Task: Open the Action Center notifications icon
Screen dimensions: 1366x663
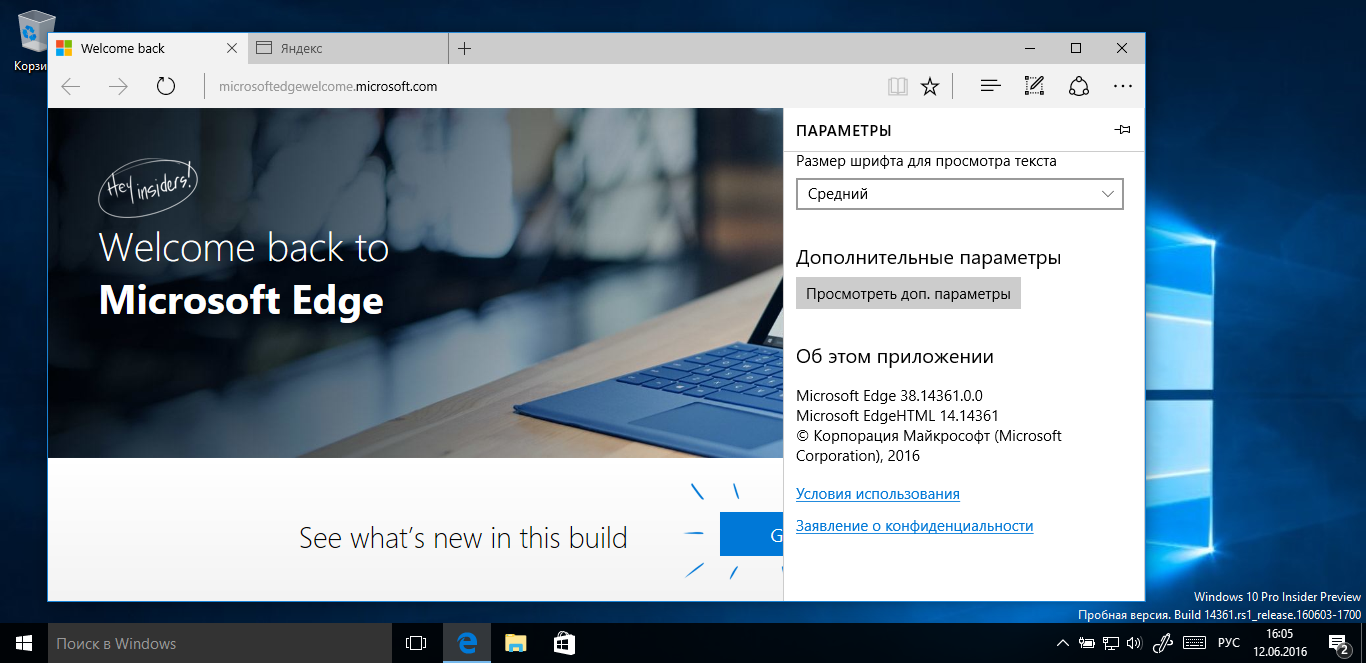Action: [1339, 643]
